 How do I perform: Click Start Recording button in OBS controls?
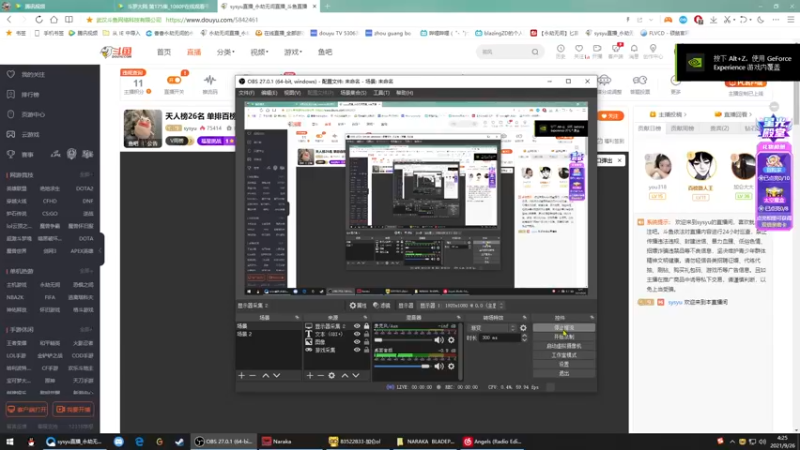[564, 337]
